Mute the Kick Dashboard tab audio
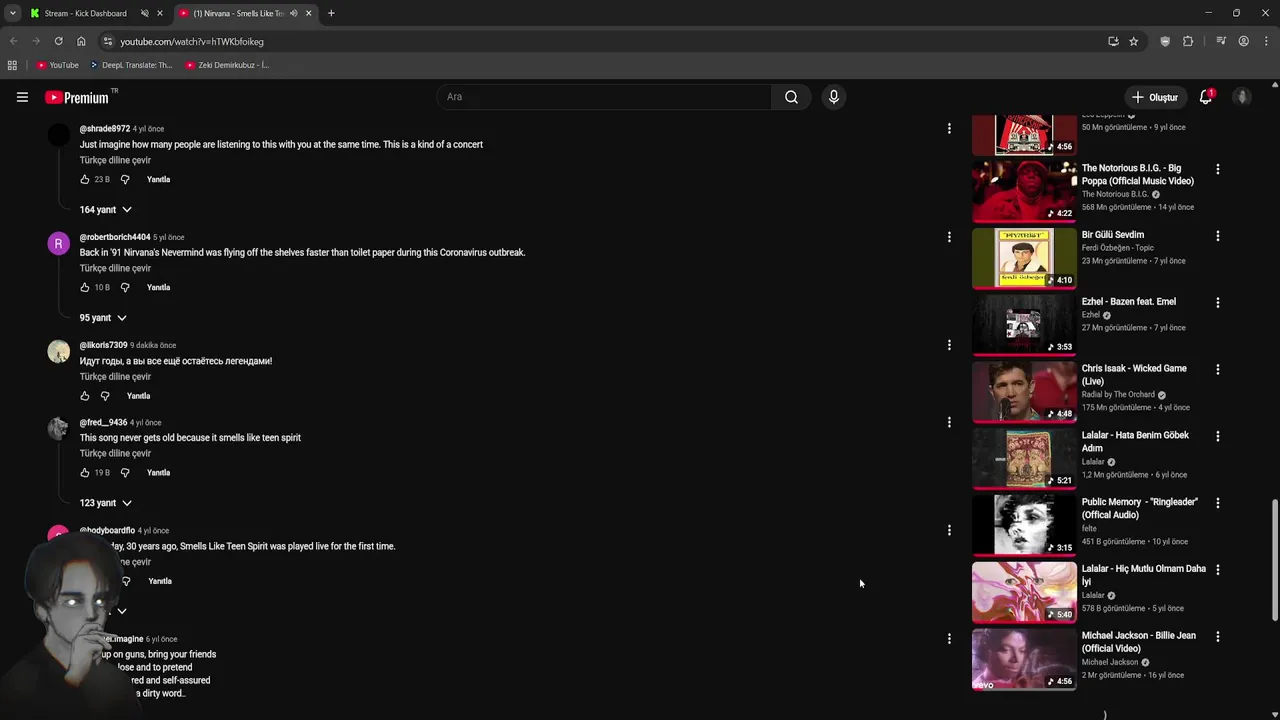The image size is (1280, 720). click(x=144, y=13)
